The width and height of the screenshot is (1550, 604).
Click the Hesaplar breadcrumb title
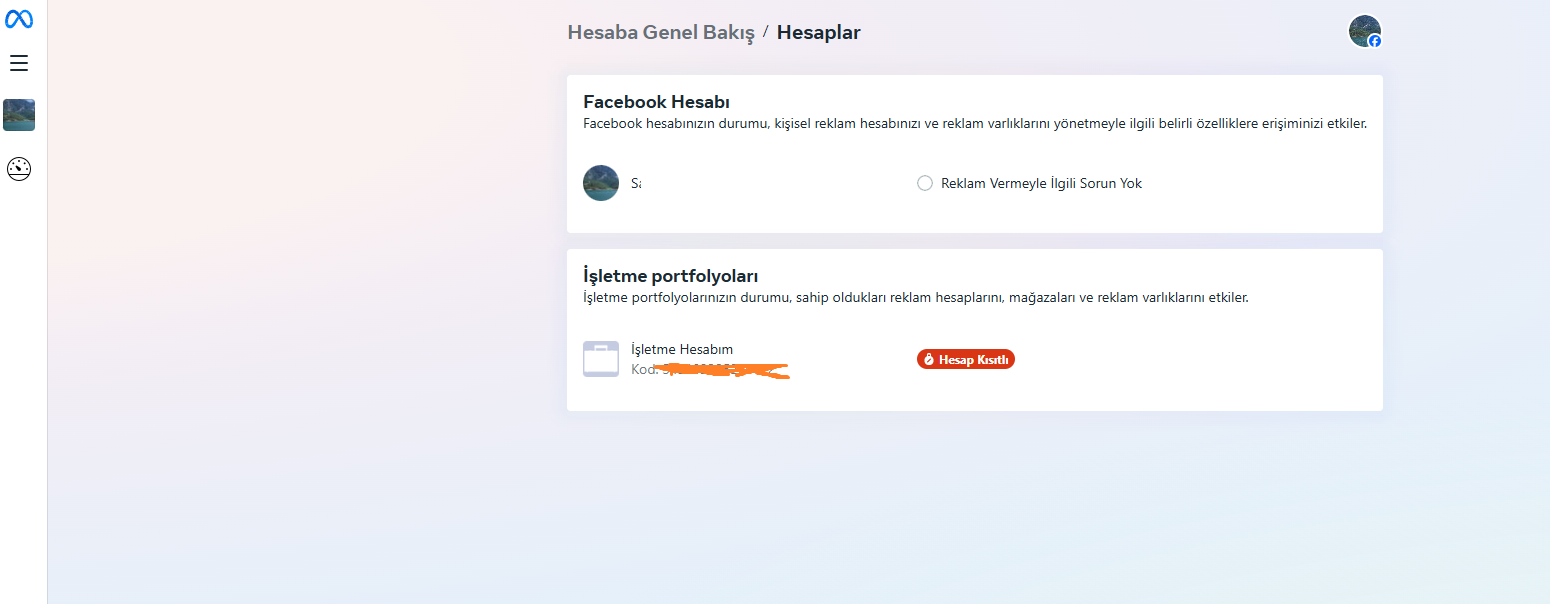pos(818,32)
